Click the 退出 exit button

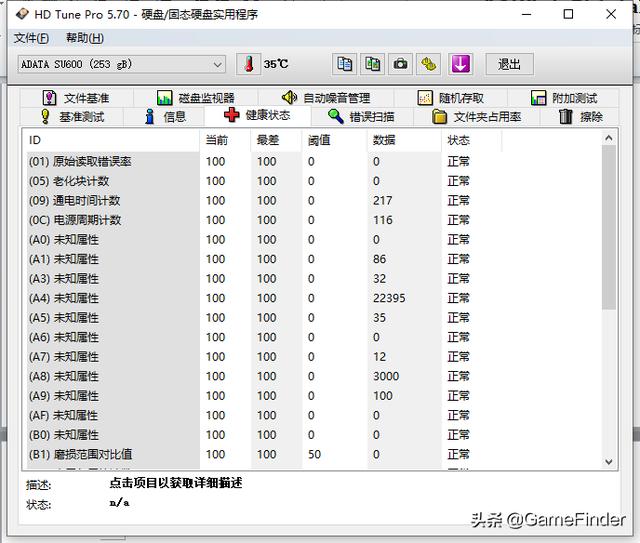[509, 64]
